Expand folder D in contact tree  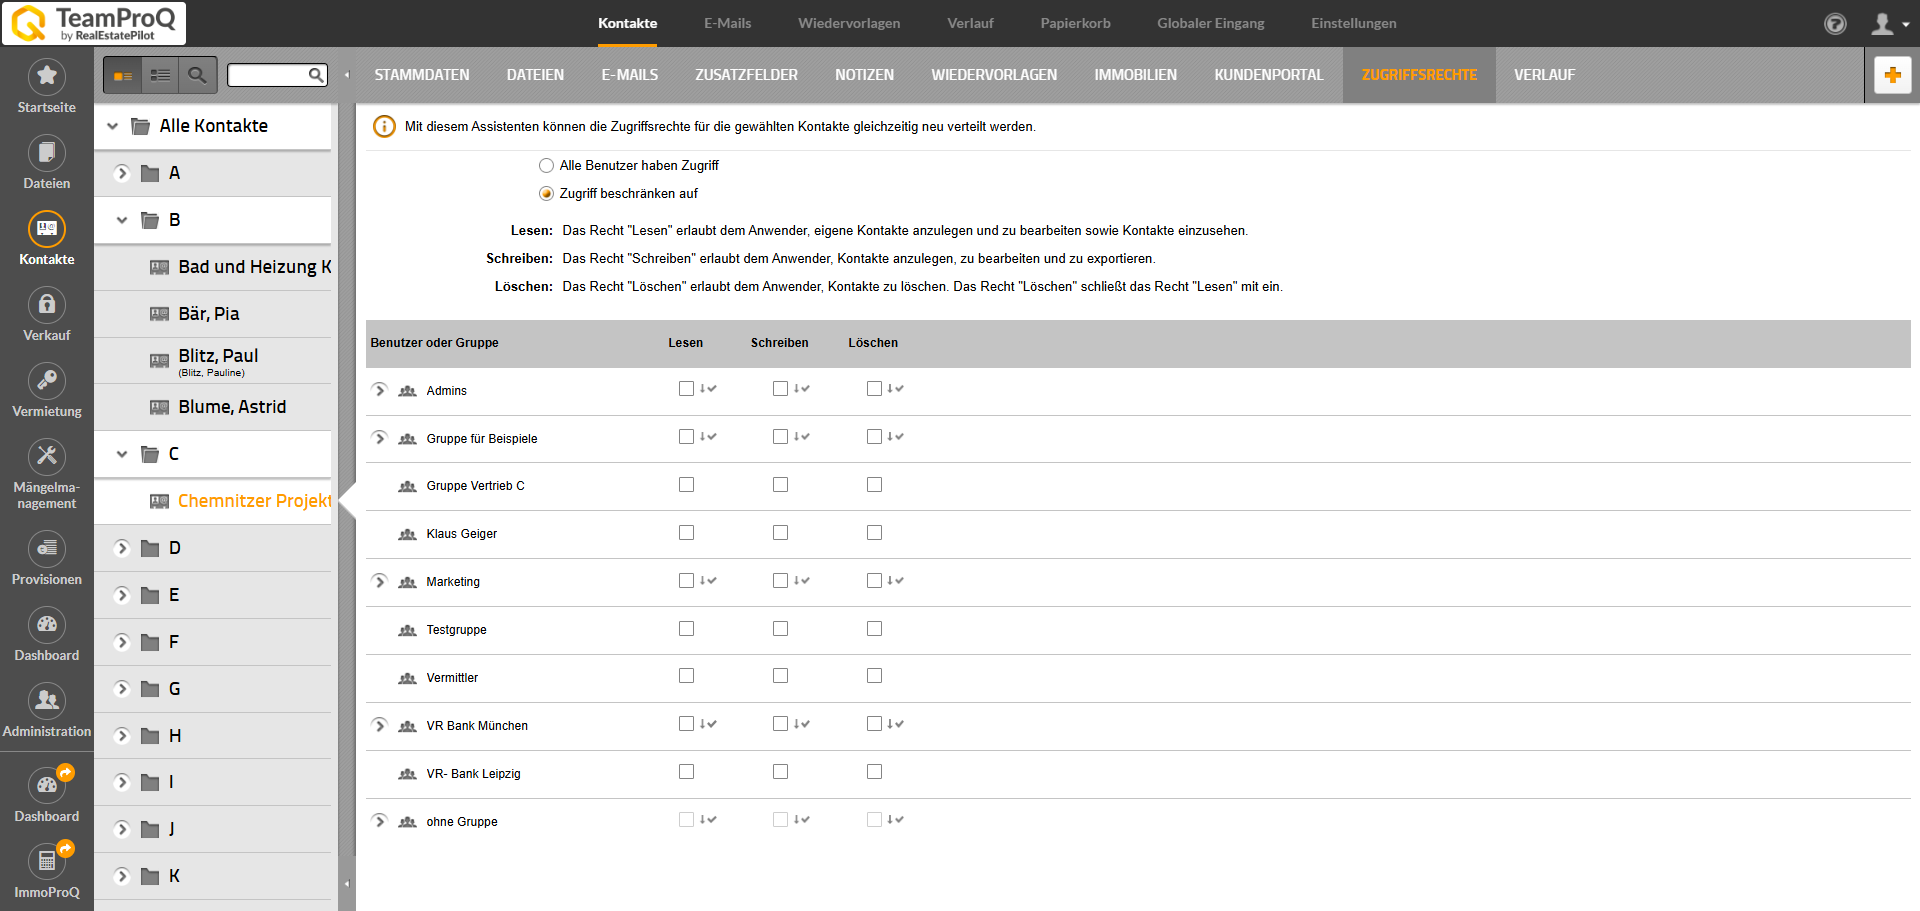click(122, 548)
